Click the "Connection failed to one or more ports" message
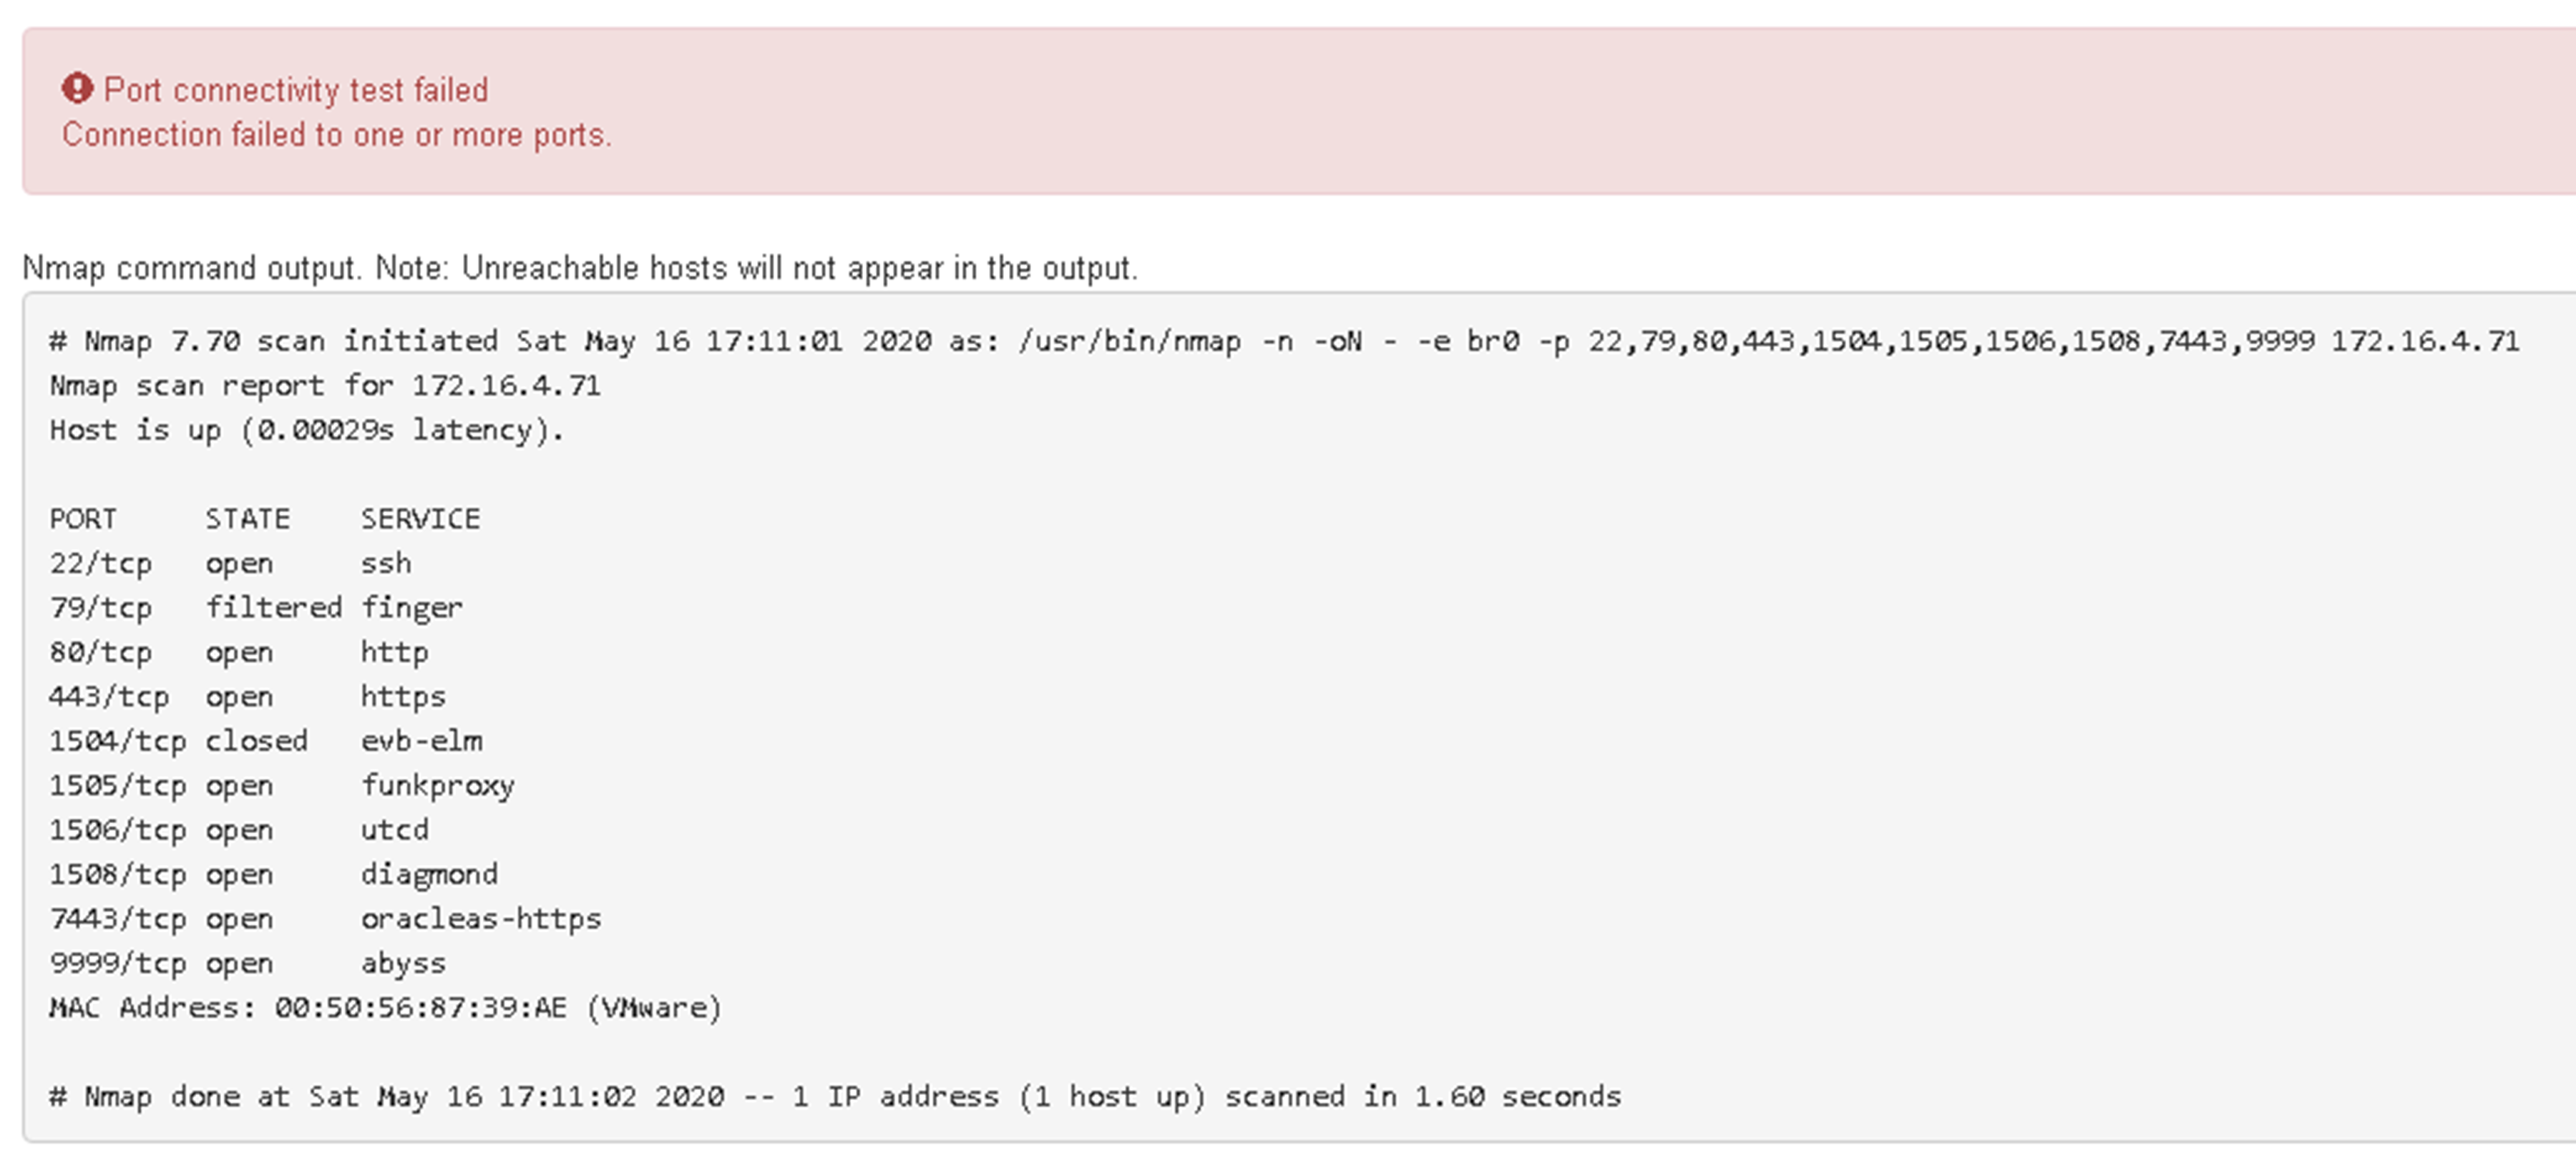The height and width of the screenshot is (1153, 2576). (337, 135)
